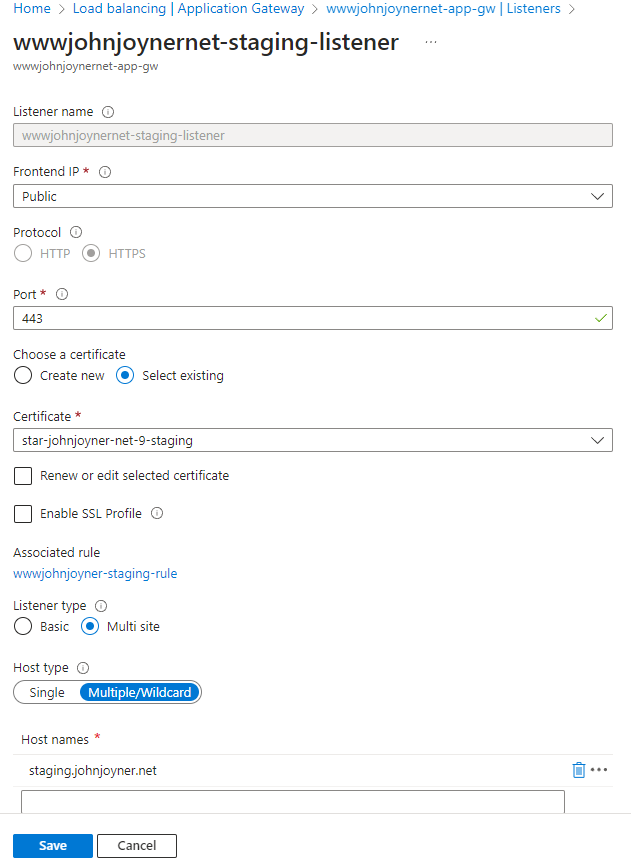Click the Listener type info icon
The height and width of the screenshot is (864, 631).
pyautogui.click(x=101, y=605)
